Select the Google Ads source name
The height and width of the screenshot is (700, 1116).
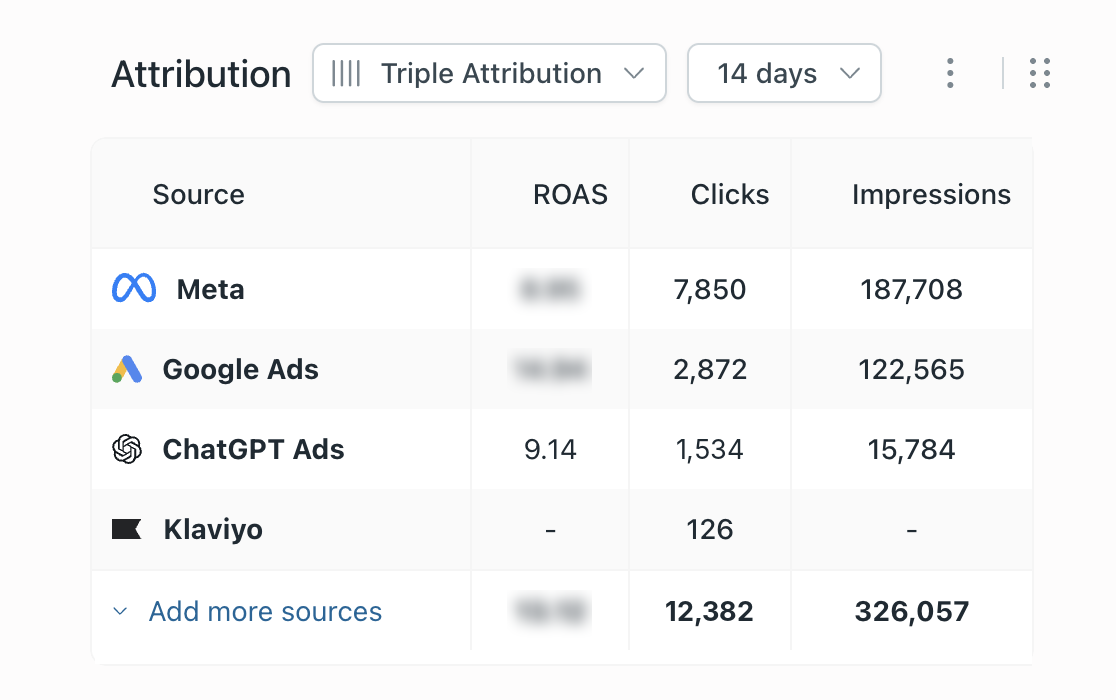click(241, 369)
